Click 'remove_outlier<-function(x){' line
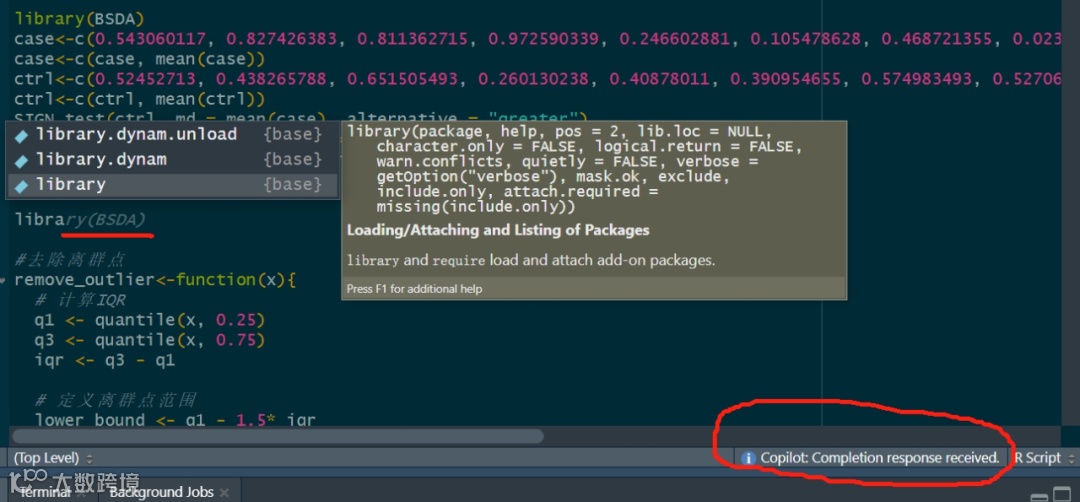This screenshot has width=1080, height=502. coord(155,280)
